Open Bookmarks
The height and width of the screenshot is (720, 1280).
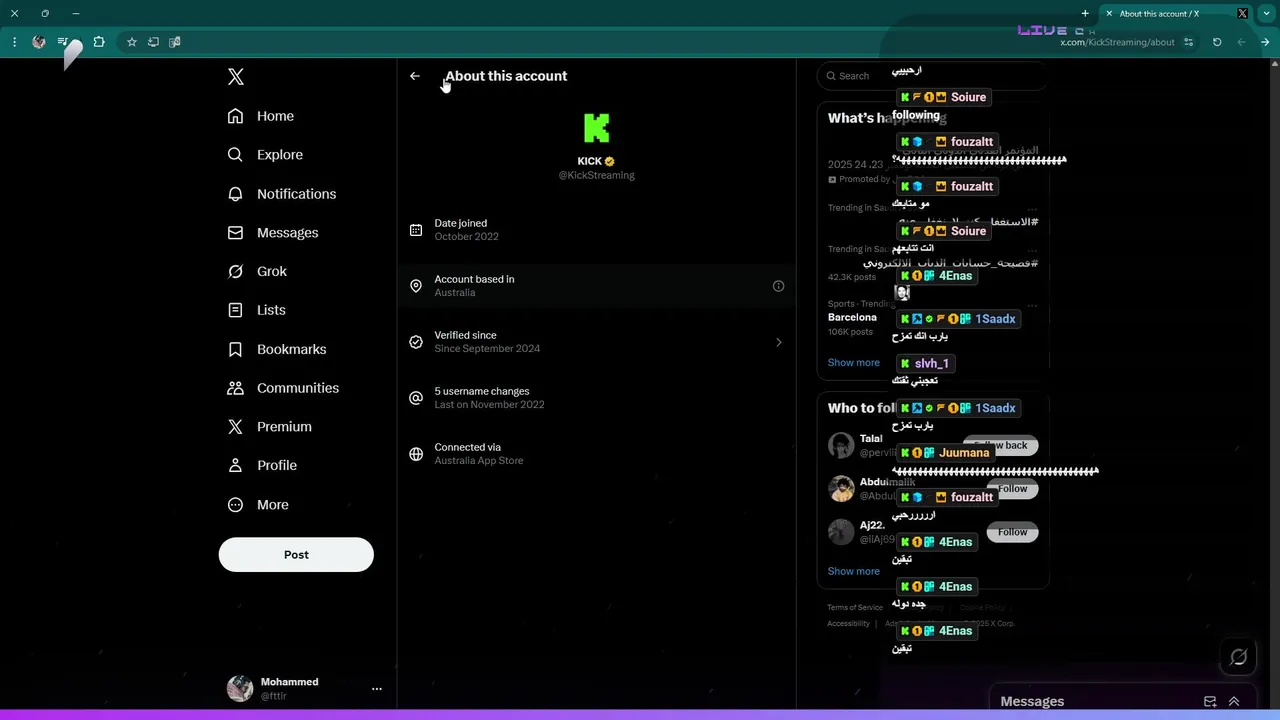point(276,349)
